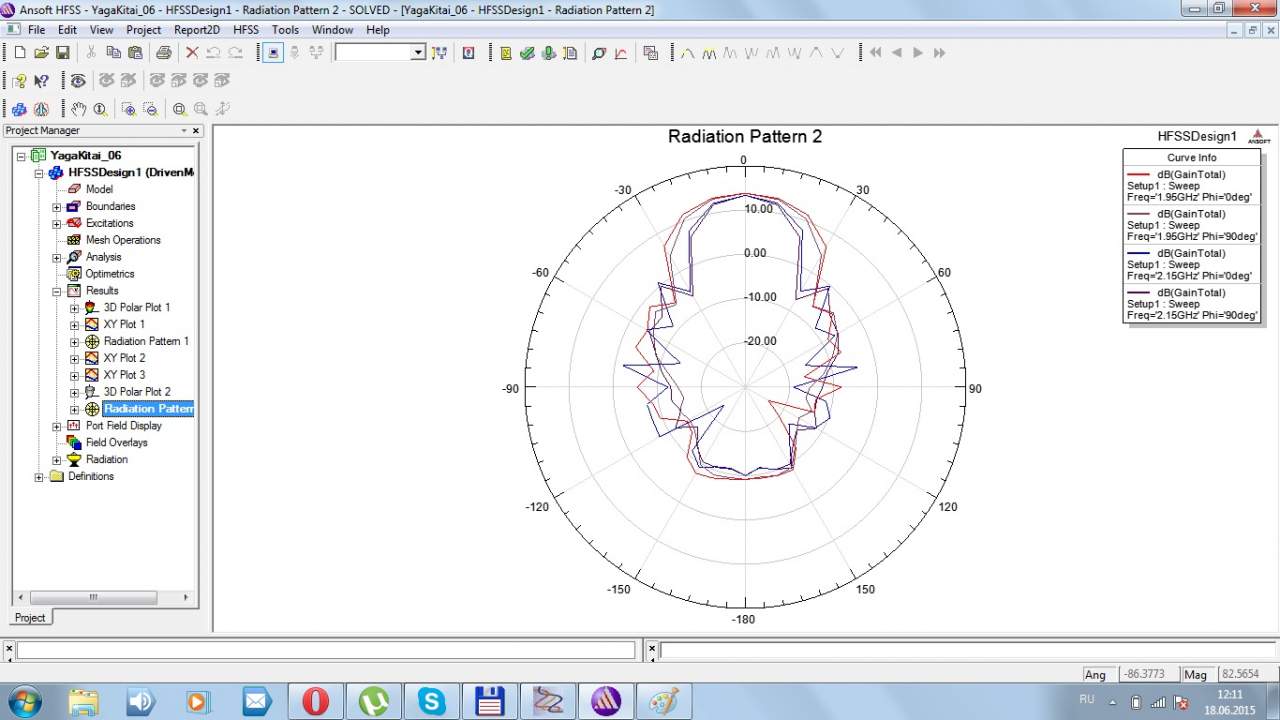Click the context help arrow icon
The width and height of the screenshot is (1280, 720).
coord(41,81)
